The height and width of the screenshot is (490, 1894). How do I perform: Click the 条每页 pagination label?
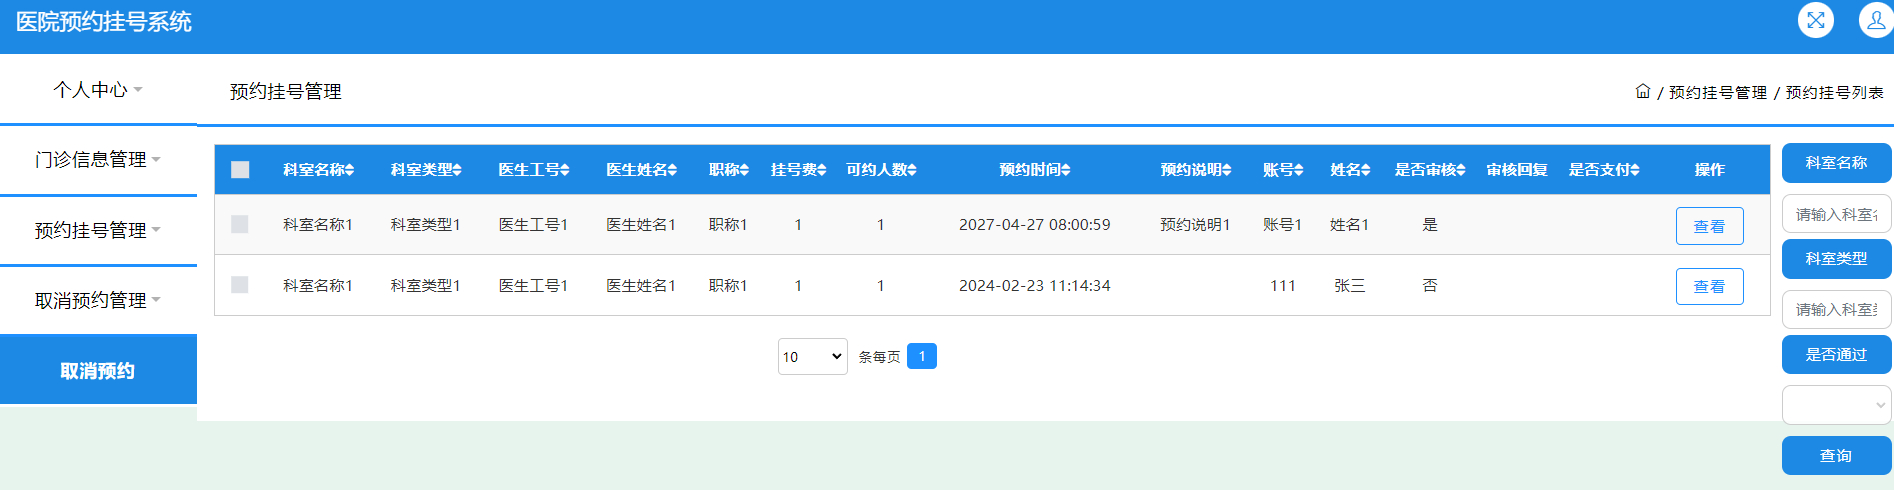pos(879,357)
